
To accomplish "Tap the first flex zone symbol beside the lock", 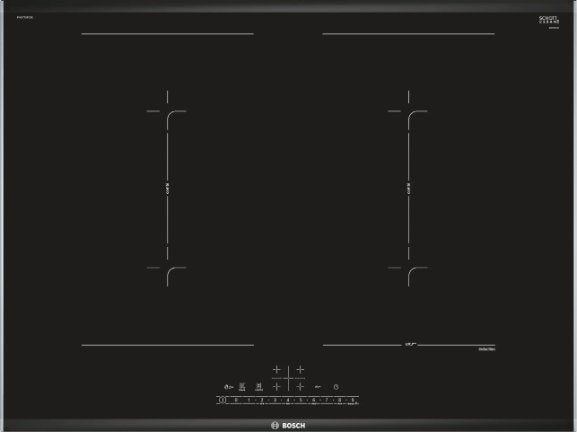I will click(242, 387).
